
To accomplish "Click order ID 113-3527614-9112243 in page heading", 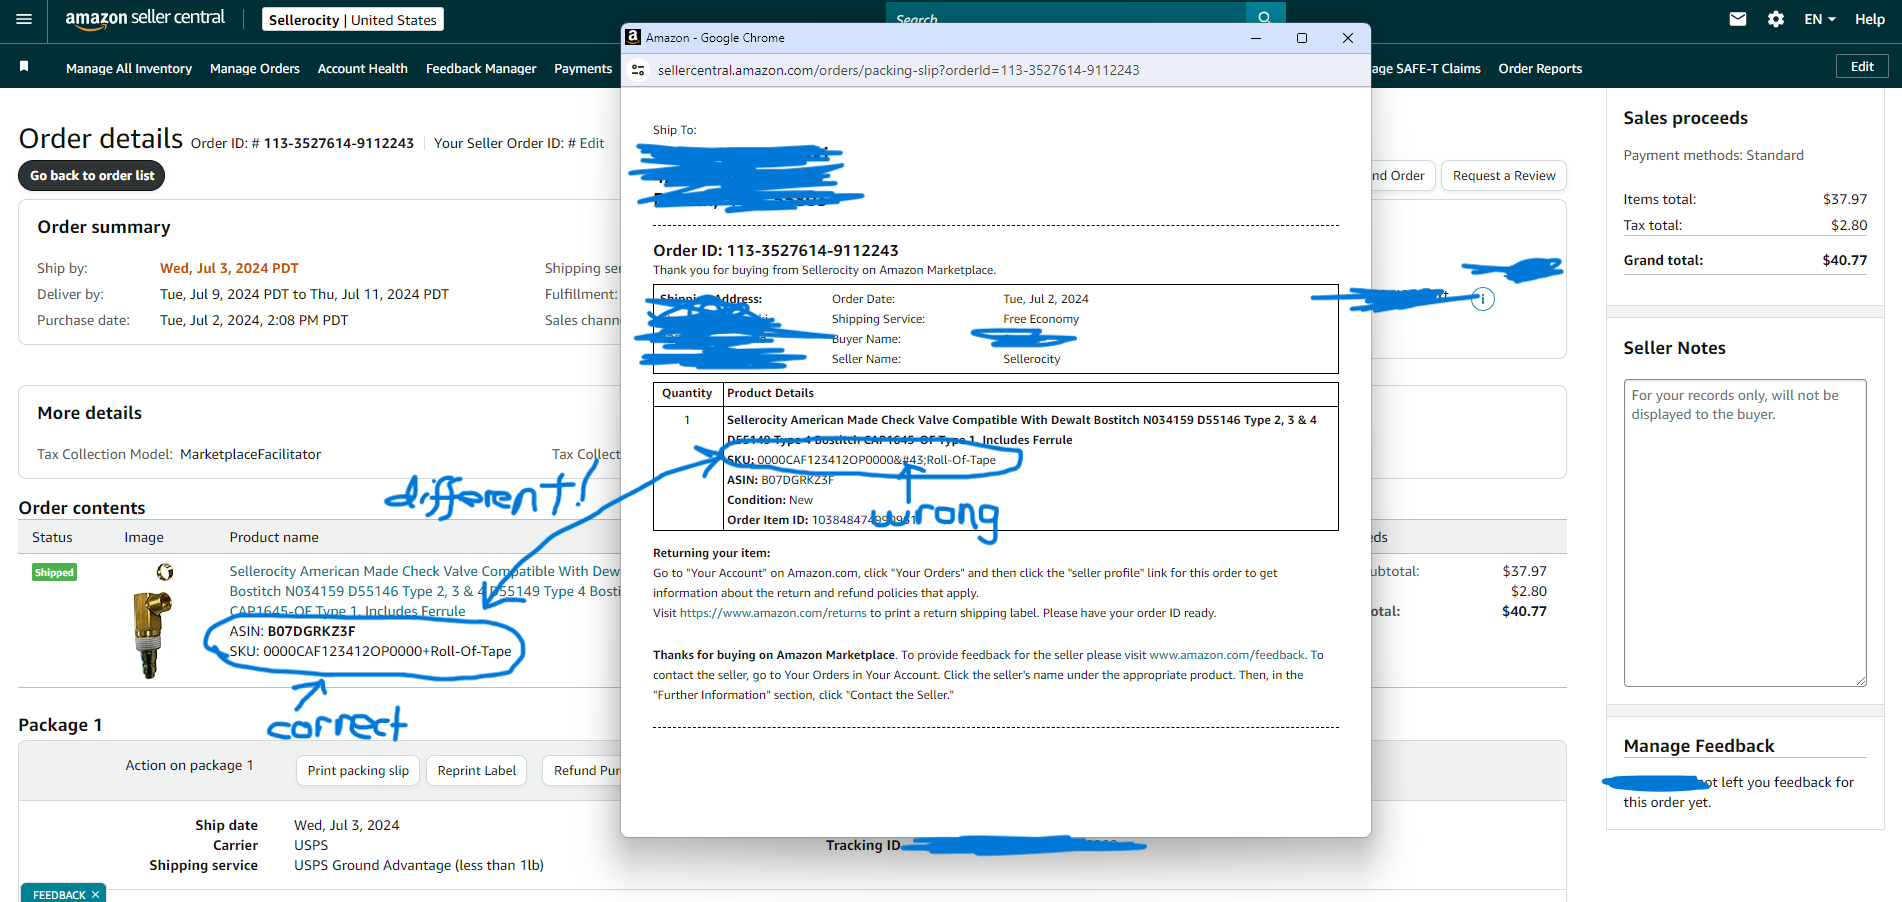I will click(338, 143).
